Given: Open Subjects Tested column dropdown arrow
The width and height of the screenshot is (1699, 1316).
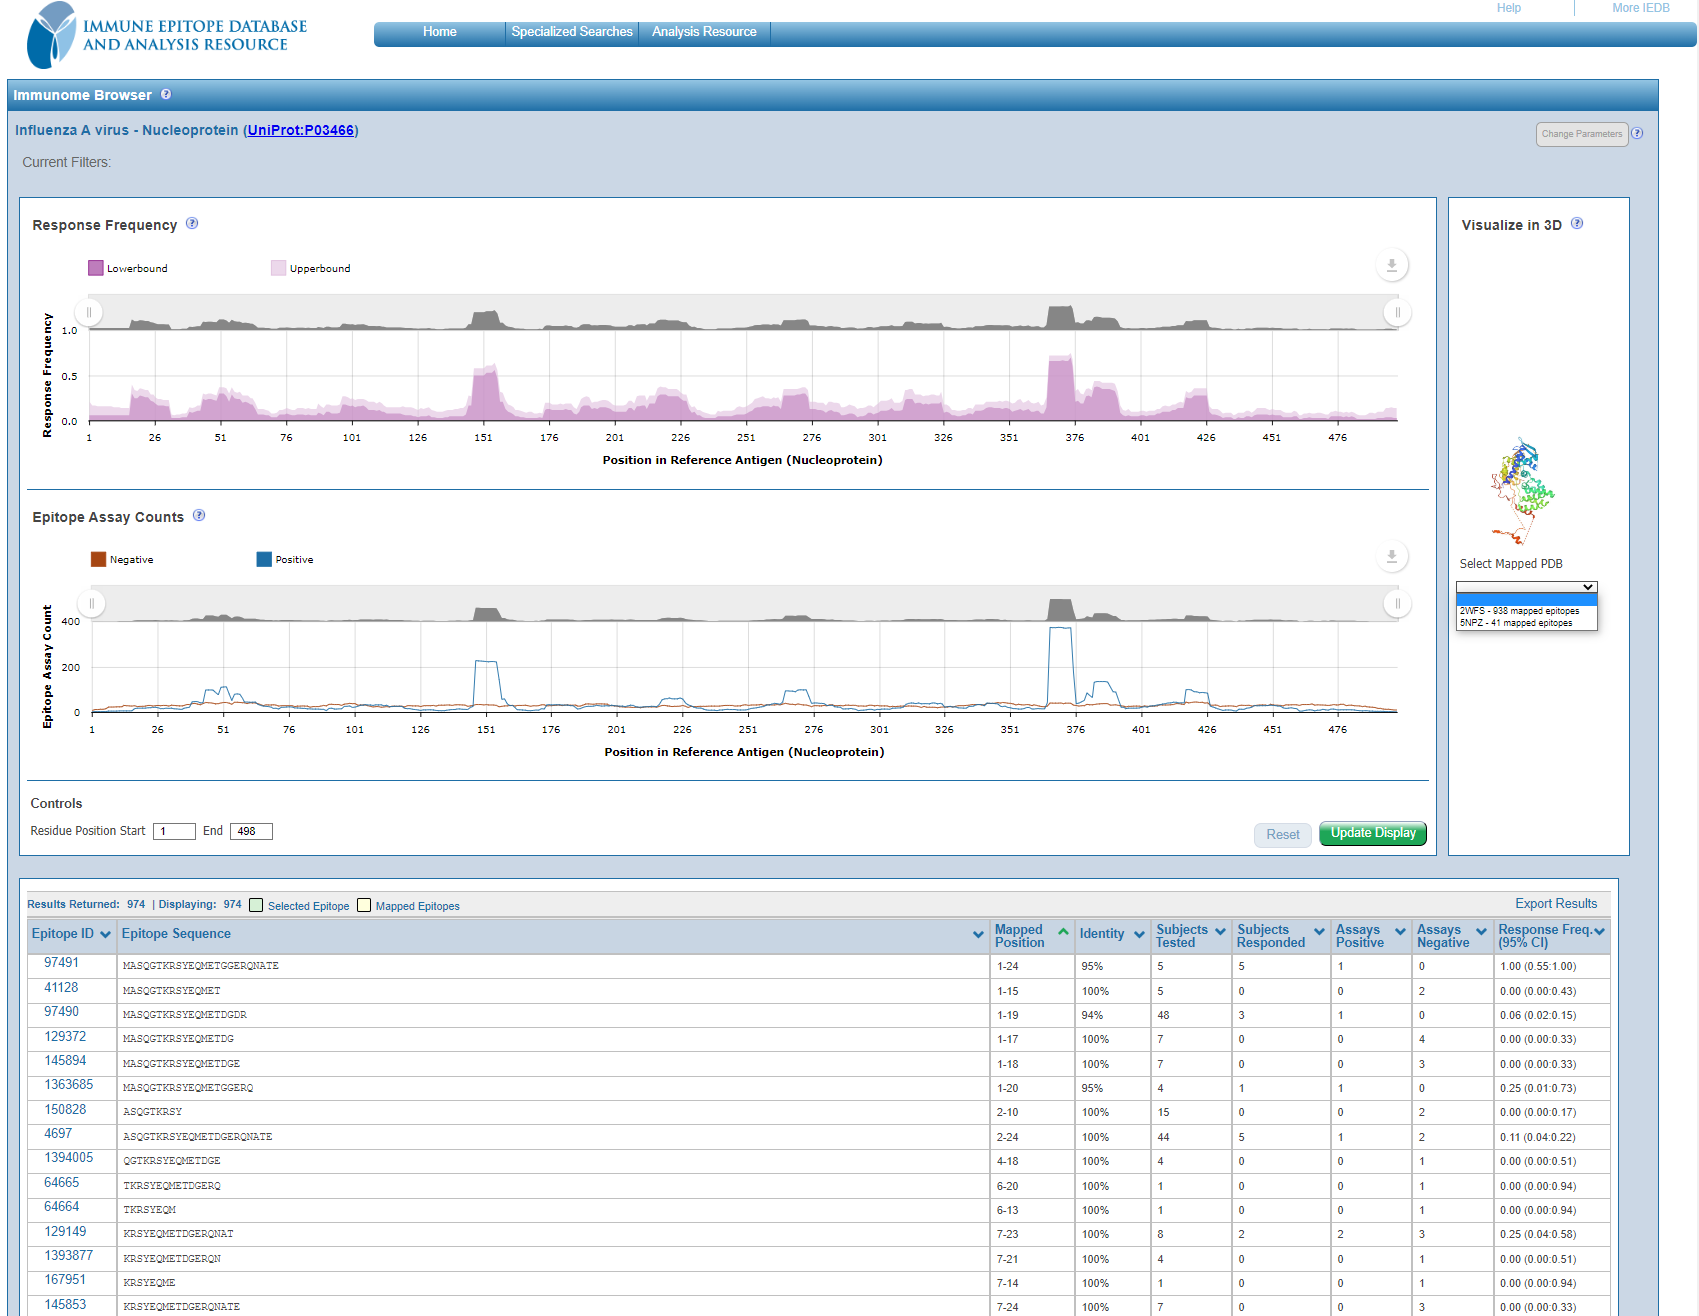Looking at the screenshot, I should (x=1220, y=932).
